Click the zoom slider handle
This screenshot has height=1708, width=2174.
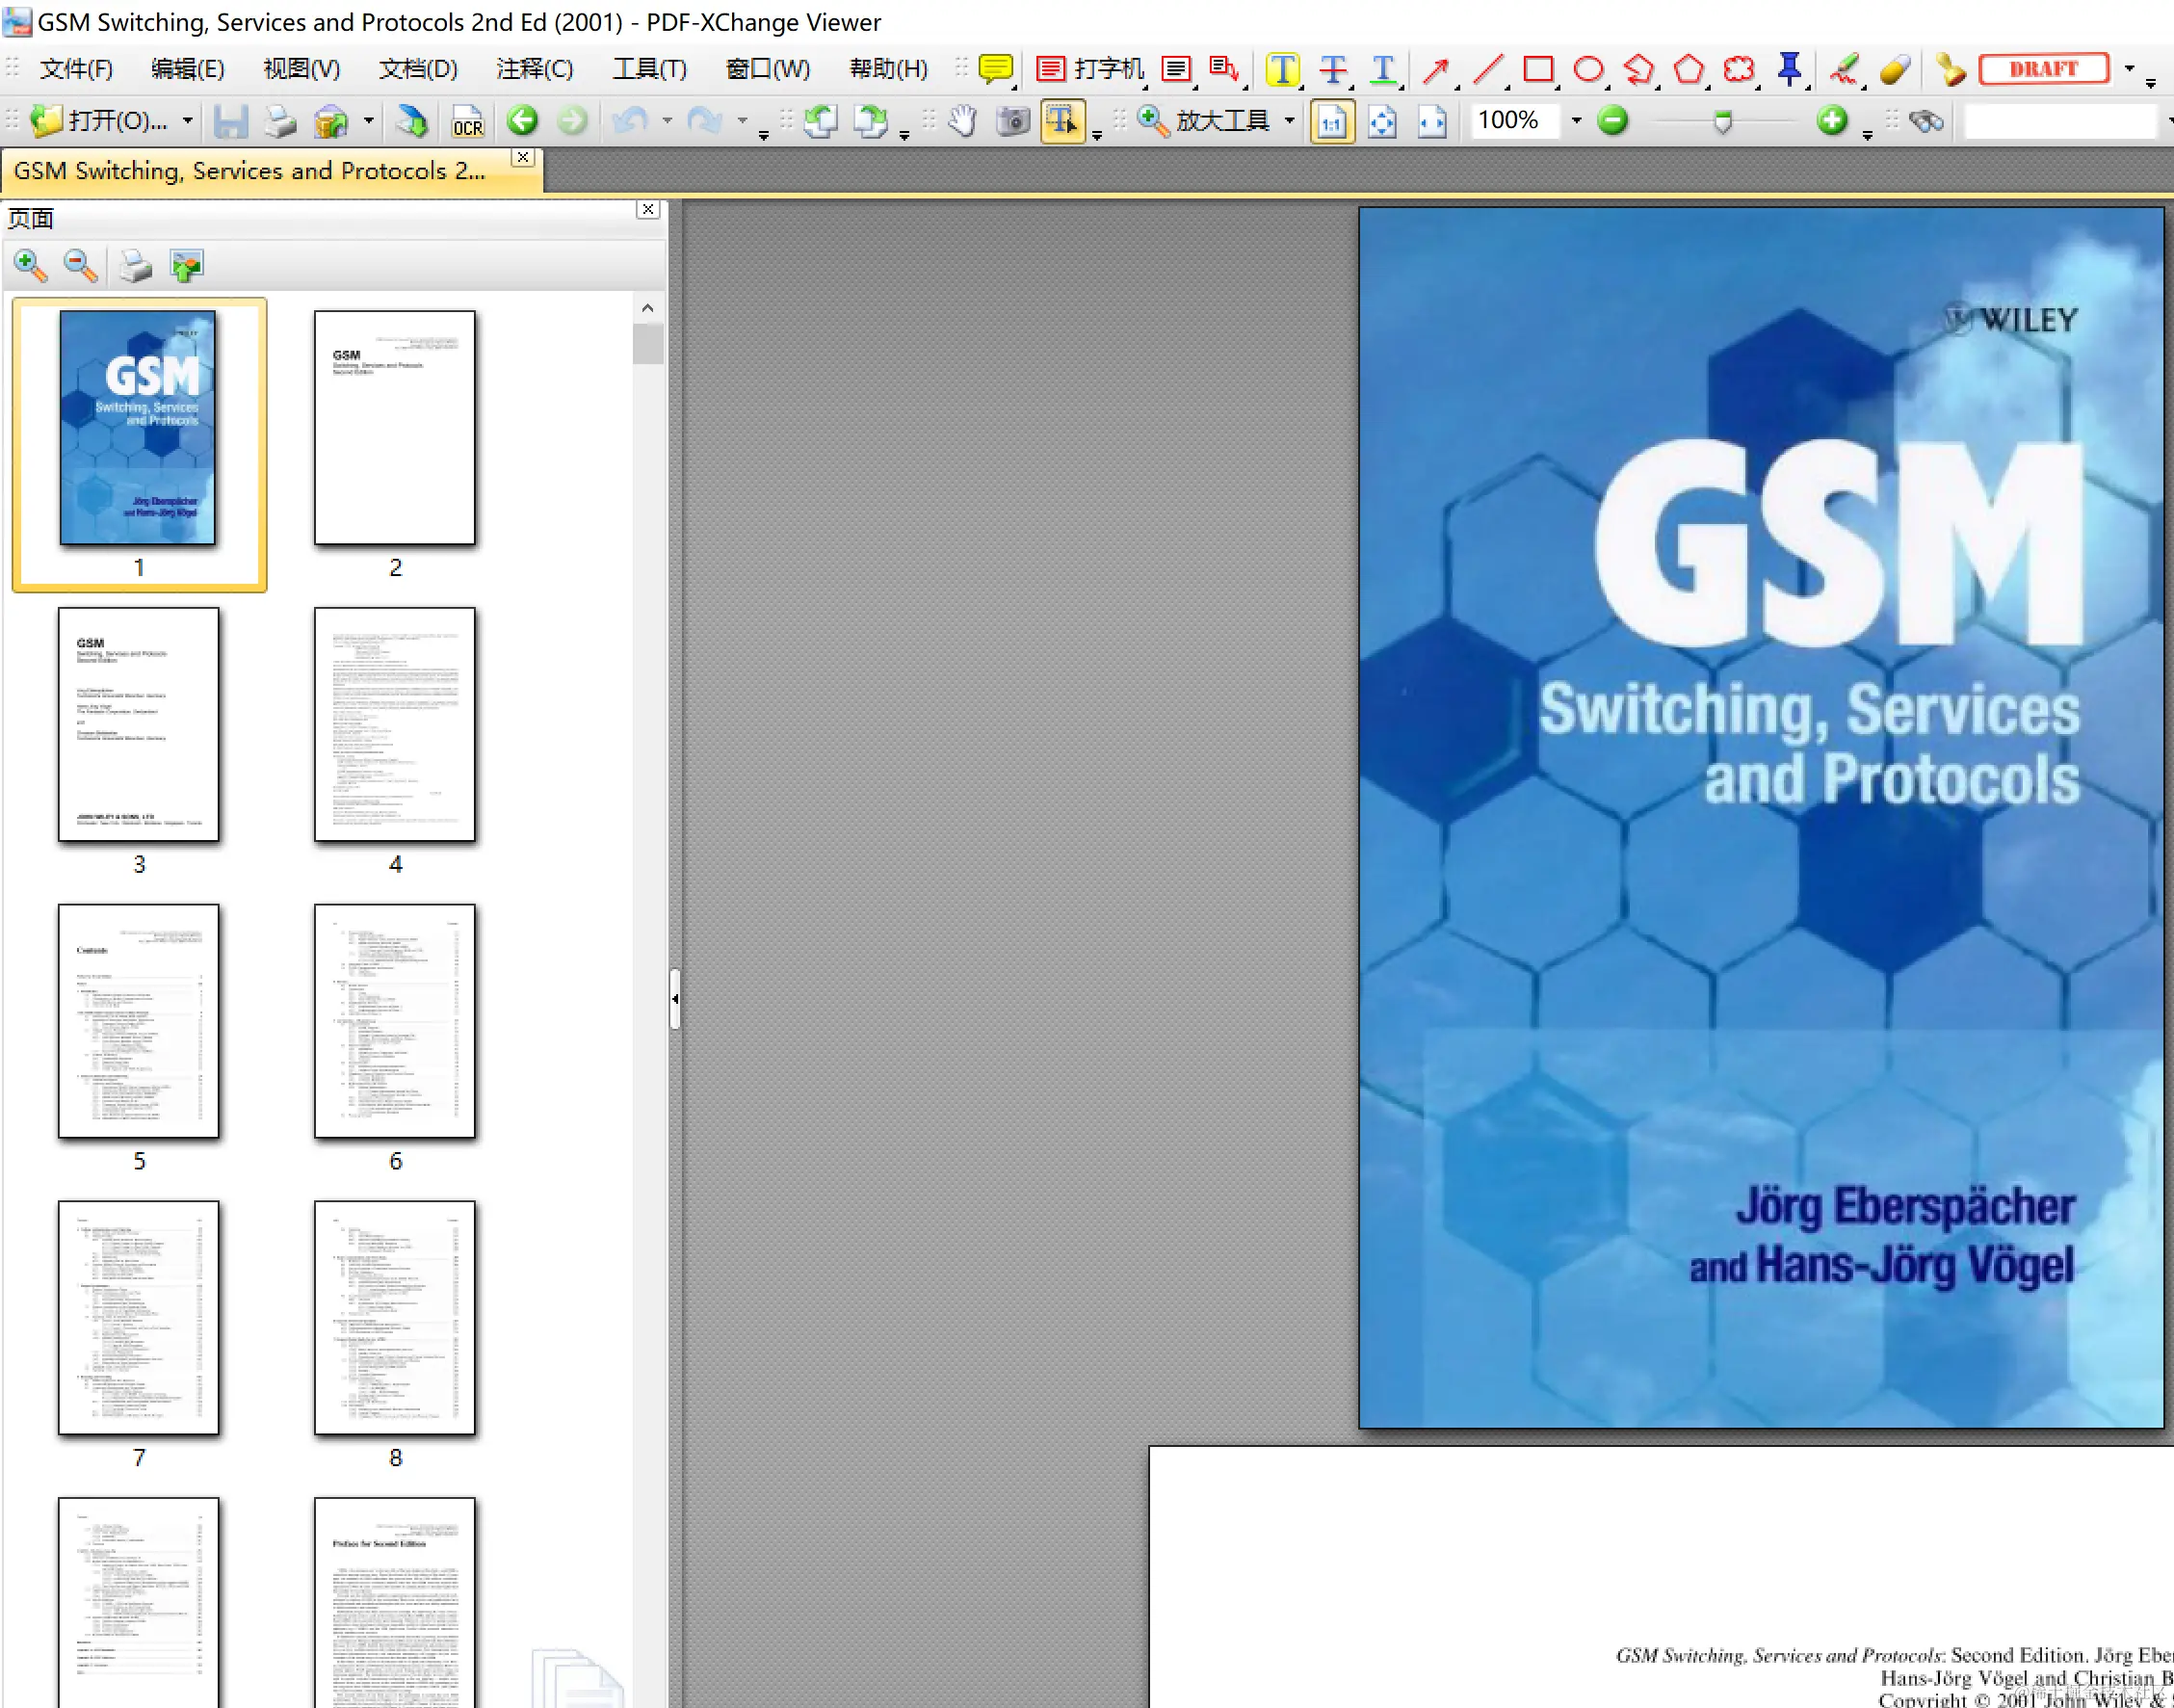(x=1722, y=123)
